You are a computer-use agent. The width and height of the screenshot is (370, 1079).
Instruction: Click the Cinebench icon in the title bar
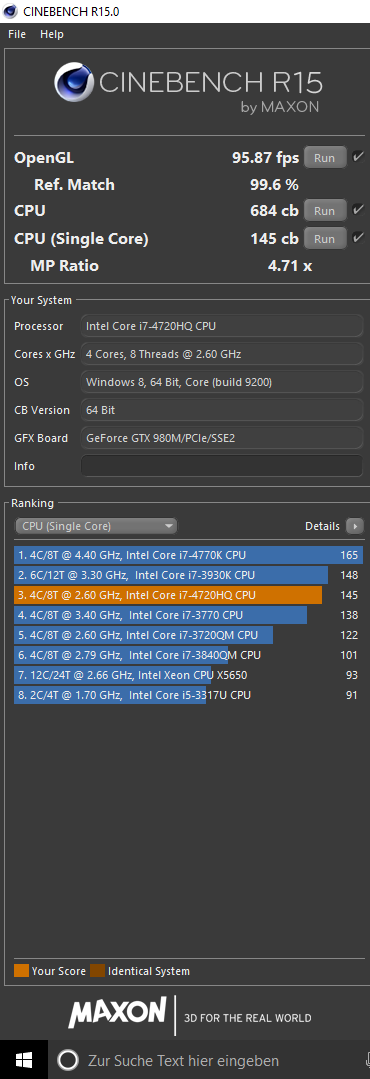(10, 11)
